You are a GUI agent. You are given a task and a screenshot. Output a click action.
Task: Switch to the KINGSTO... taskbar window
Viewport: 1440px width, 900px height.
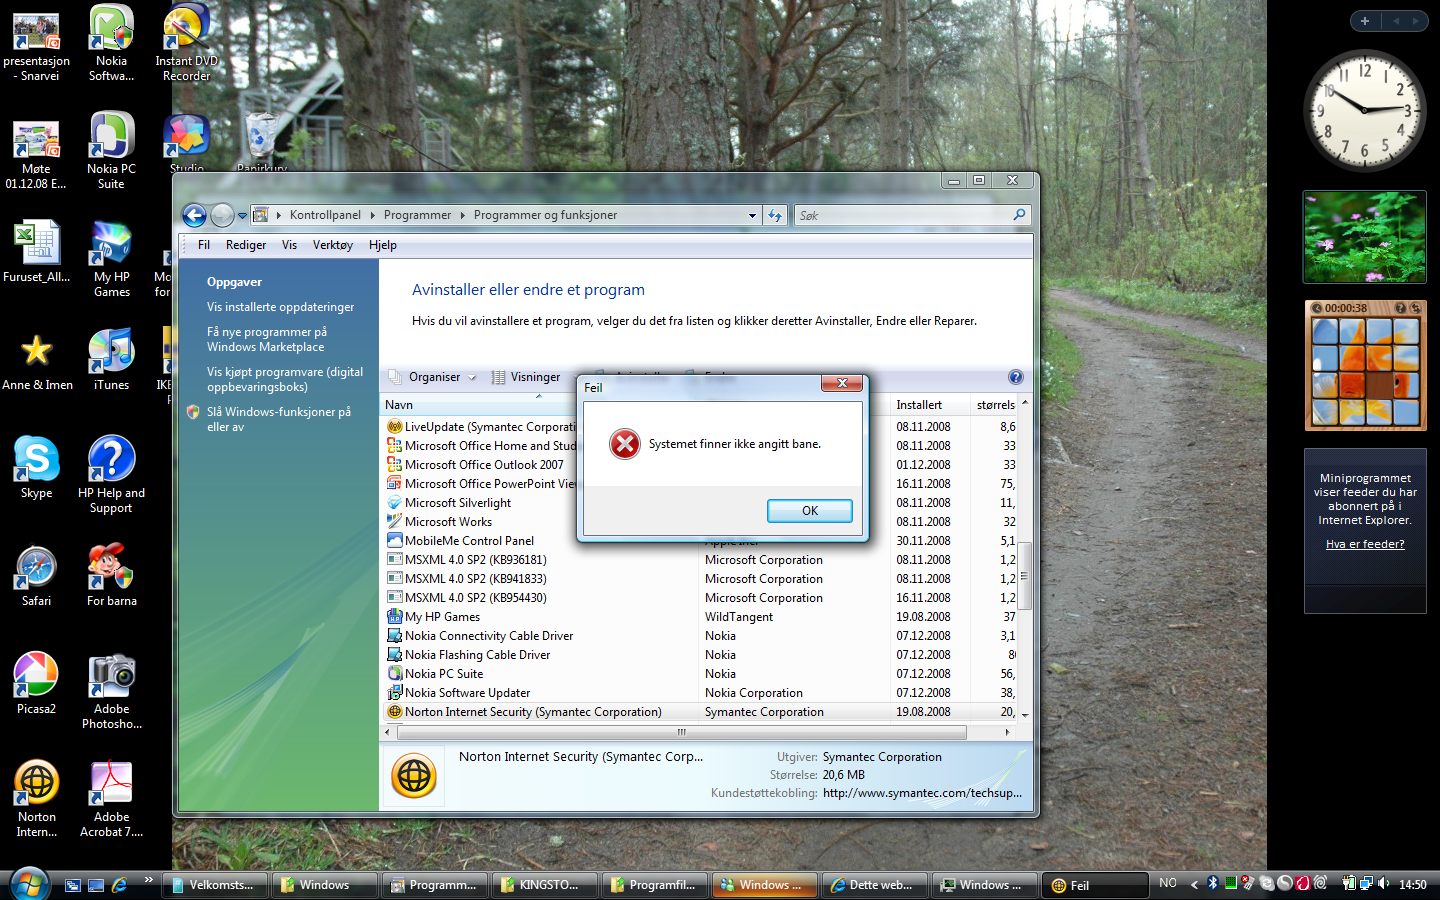coord(546,885)
